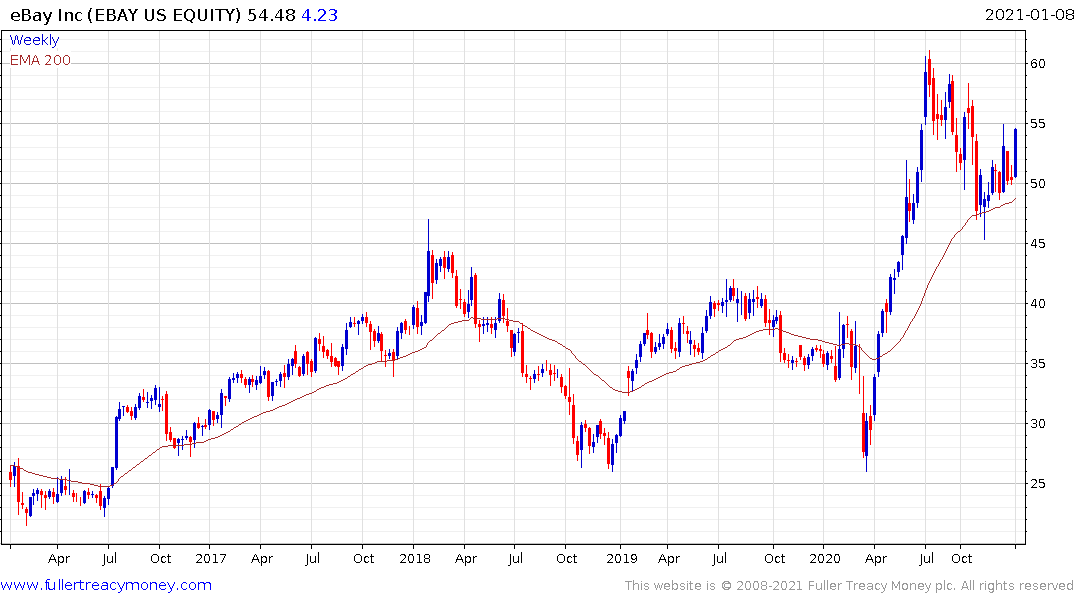Click the 2021-01-08 date label
Screen dimensions: 1075x600
click(x=1028, y=14)
